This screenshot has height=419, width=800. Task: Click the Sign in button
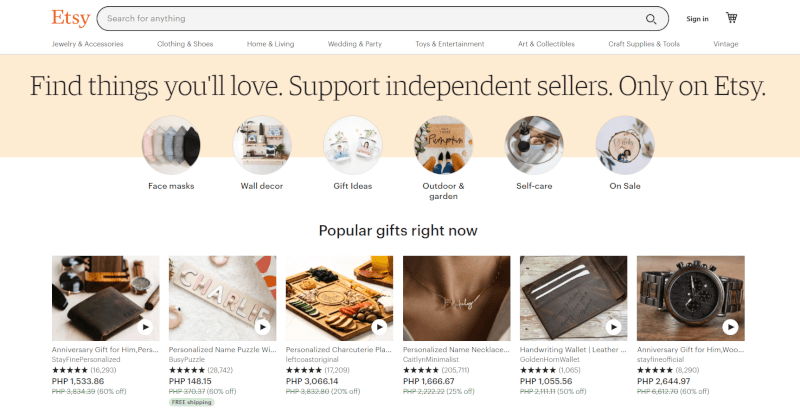pyautogui.click(x=697, y=19)
